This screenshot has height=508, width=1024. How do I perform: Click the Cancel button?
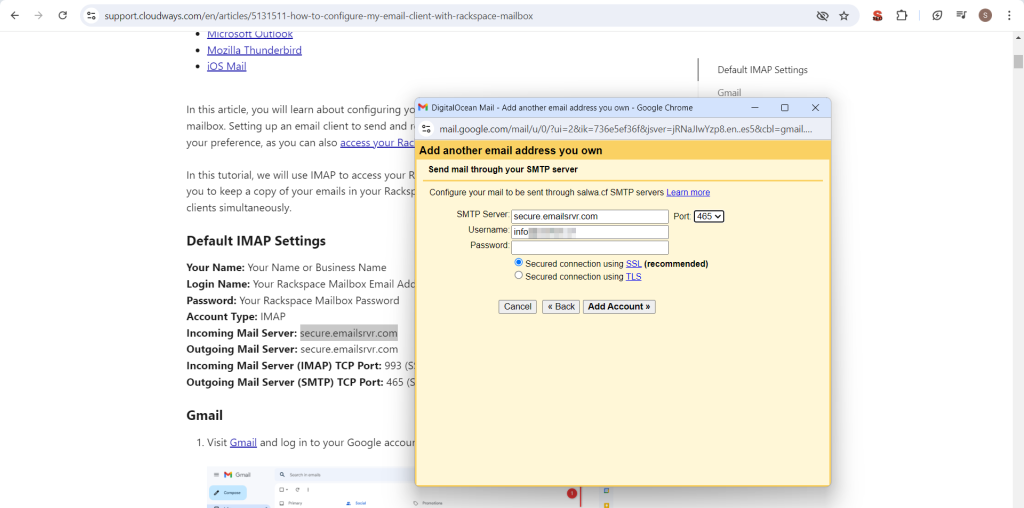click(517, 307)
